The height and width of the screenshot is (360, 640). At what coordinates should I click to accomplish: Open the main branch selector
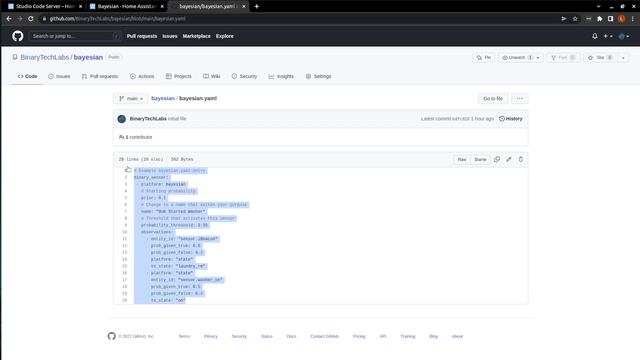131,98
